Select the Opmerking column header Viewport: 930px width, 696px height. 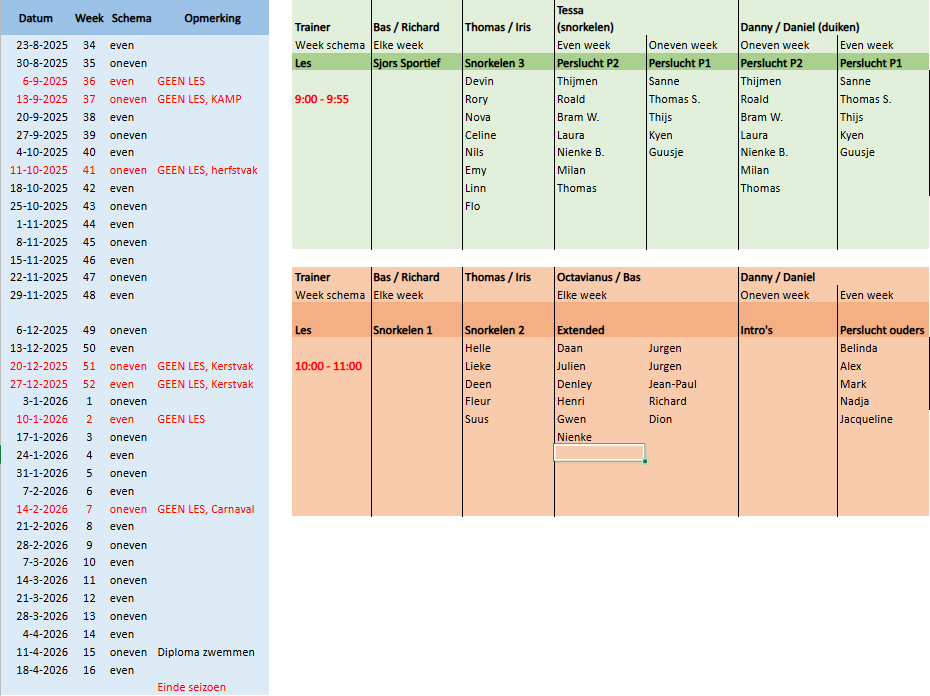[212, 18]
